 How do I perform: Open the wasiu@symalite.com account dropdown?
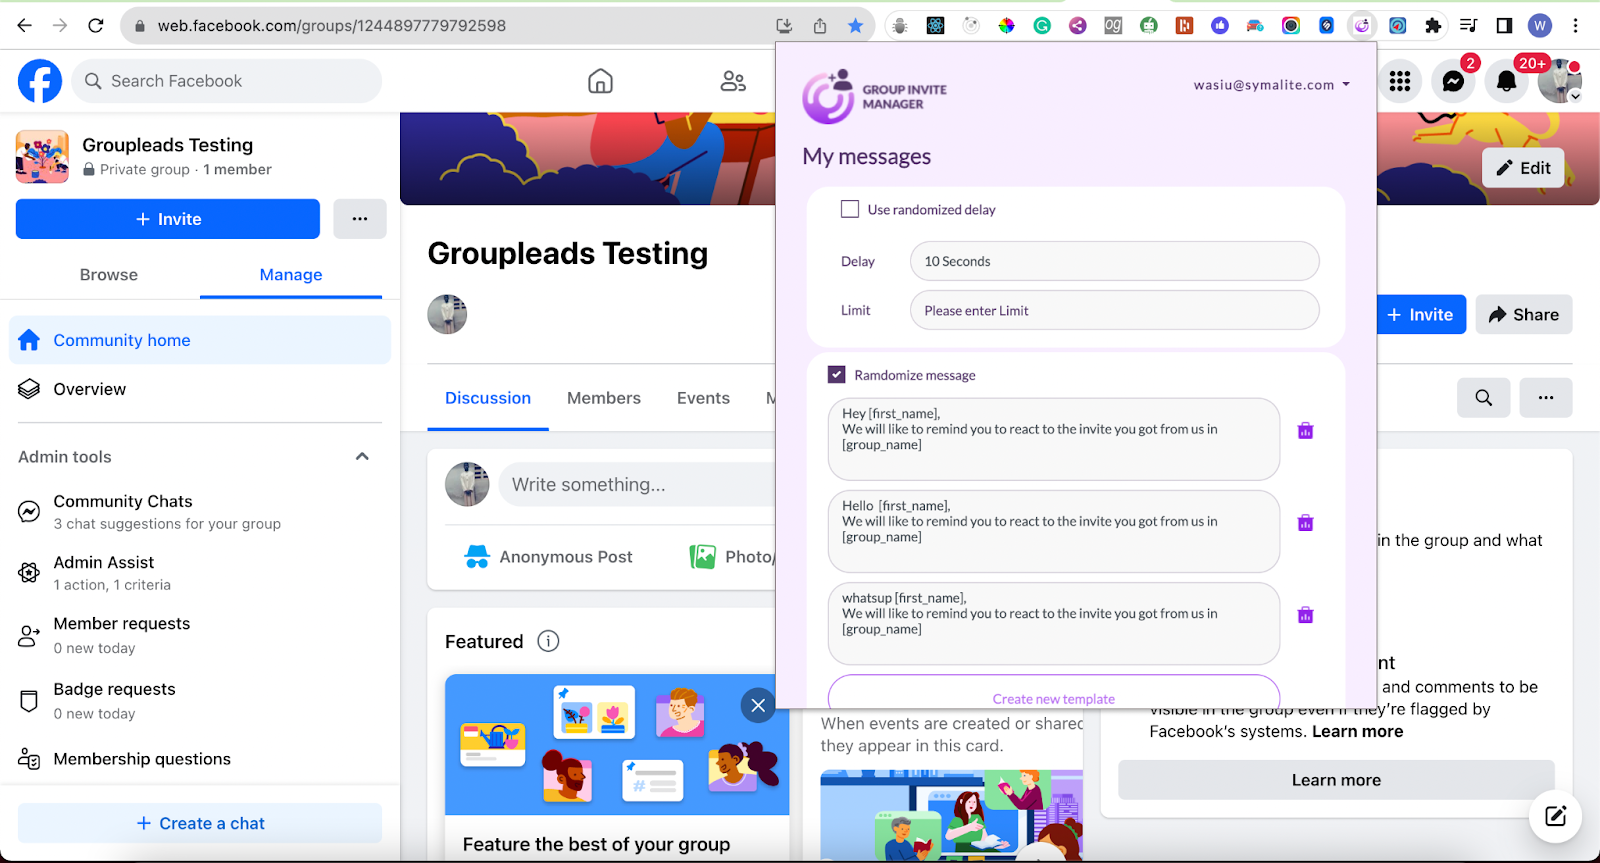(x=1271, y=85)
